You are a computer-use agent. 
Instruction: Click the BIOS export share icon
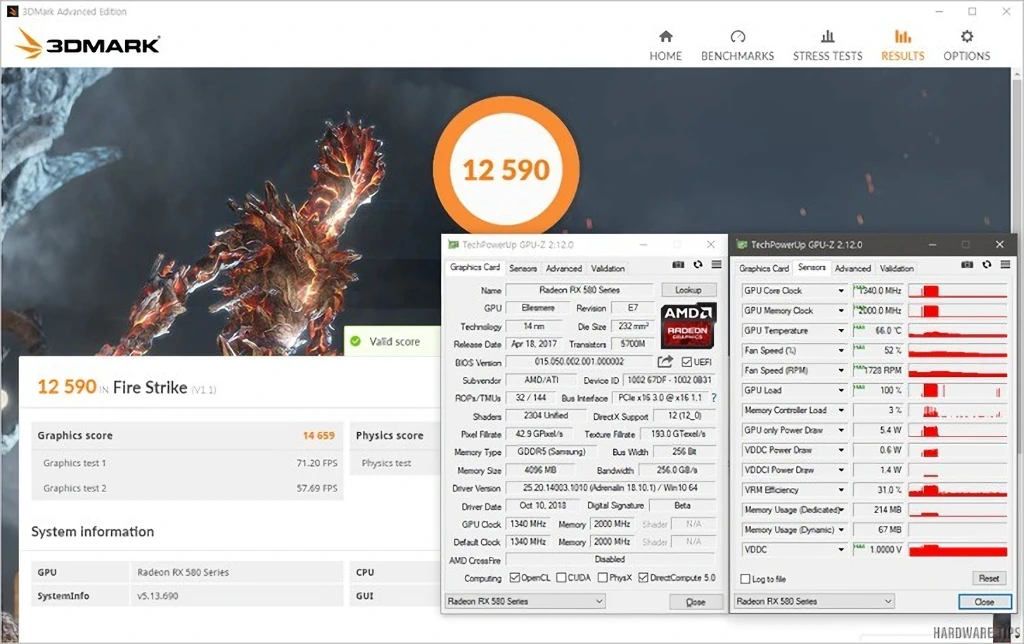tap(665, 361)
